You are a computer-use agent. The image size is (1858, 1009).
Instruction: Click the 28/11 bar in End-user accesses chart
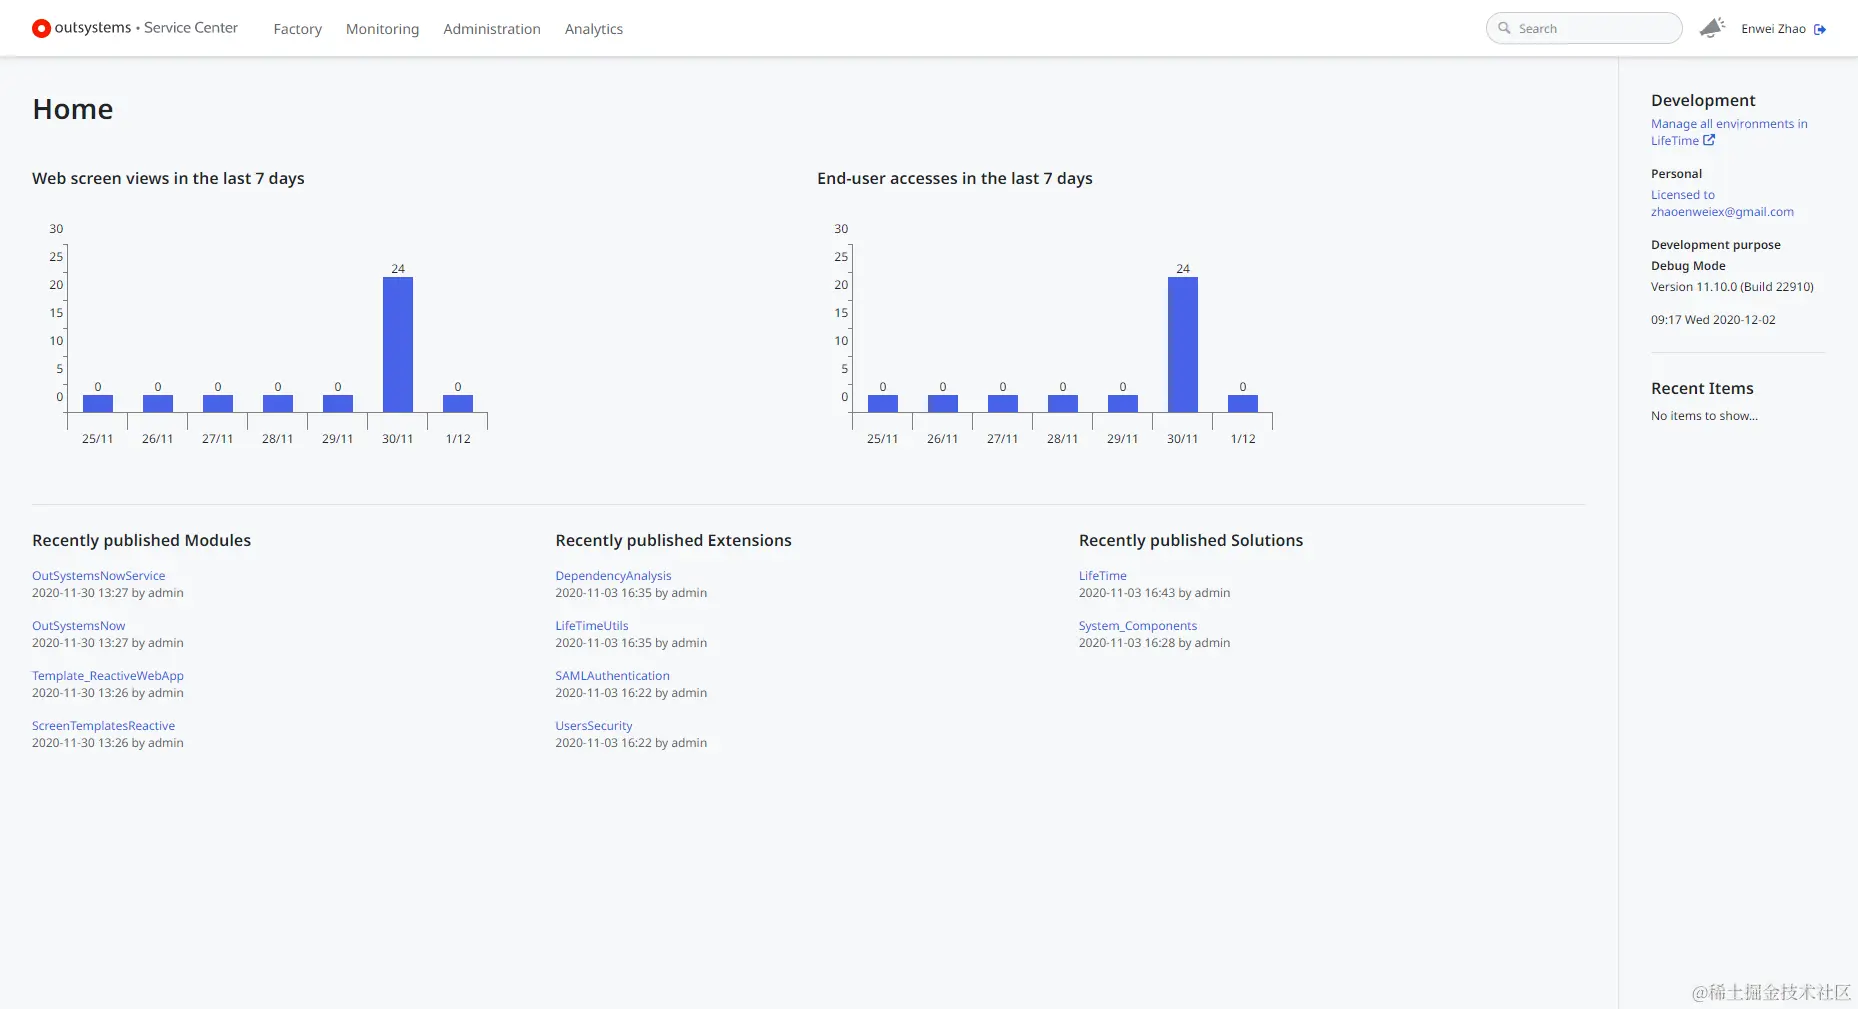(x=1063, y=403)
